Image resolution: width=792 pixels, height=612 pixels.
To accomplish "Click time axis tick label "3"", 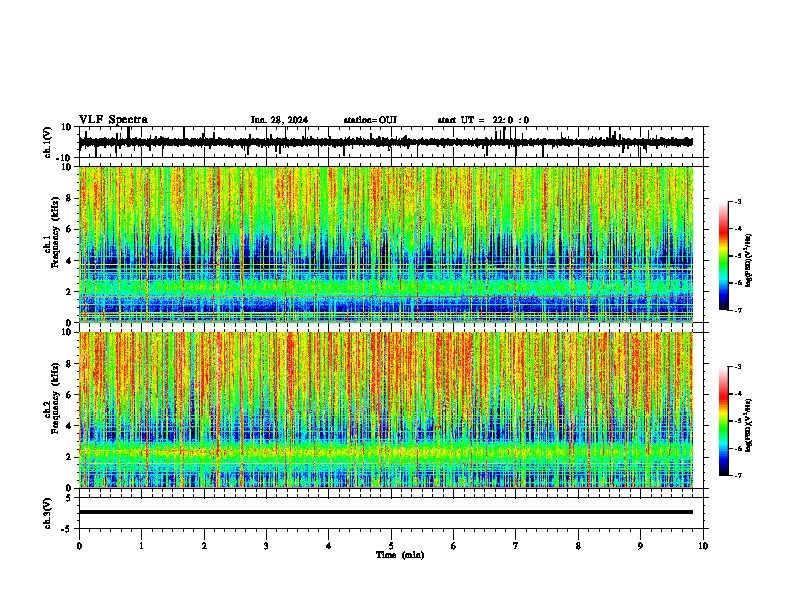I will (266, 546).
